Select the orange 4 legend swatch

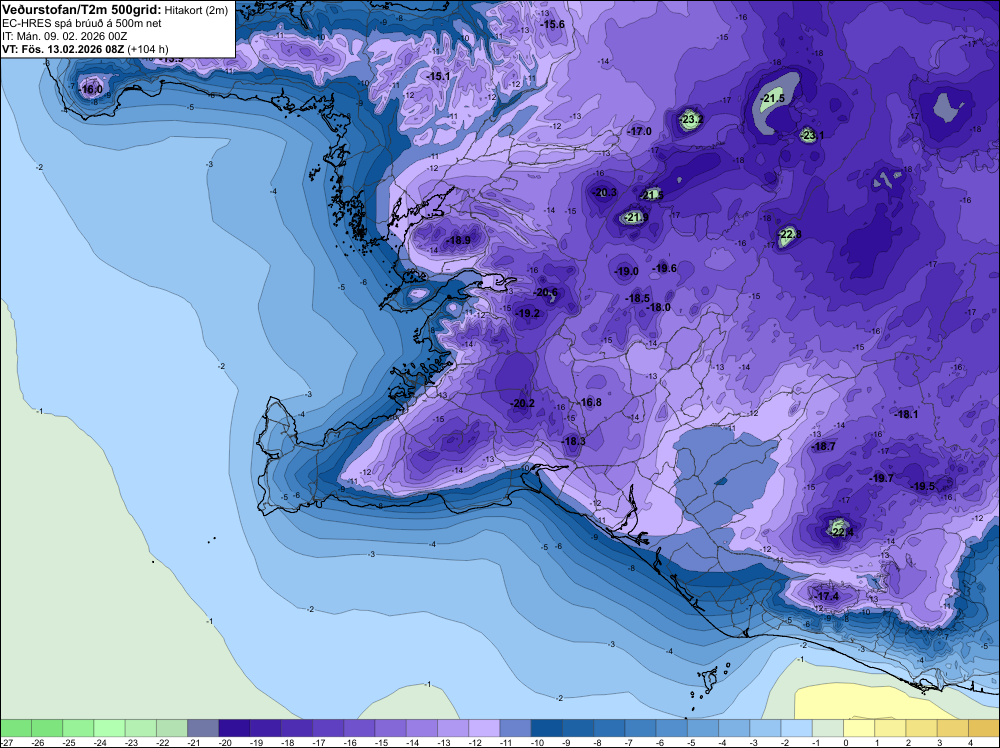pyautogui.click(x=984, y=728)
